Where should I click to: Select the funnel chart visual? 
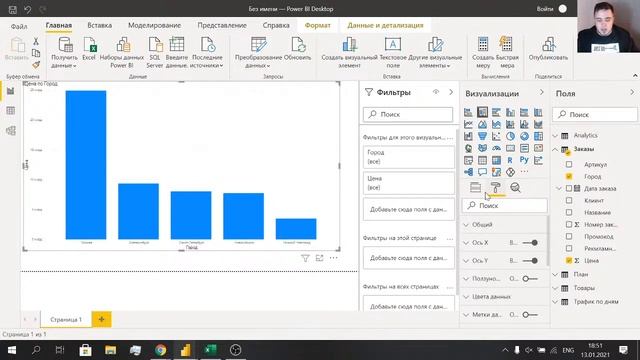pos(482,136)
